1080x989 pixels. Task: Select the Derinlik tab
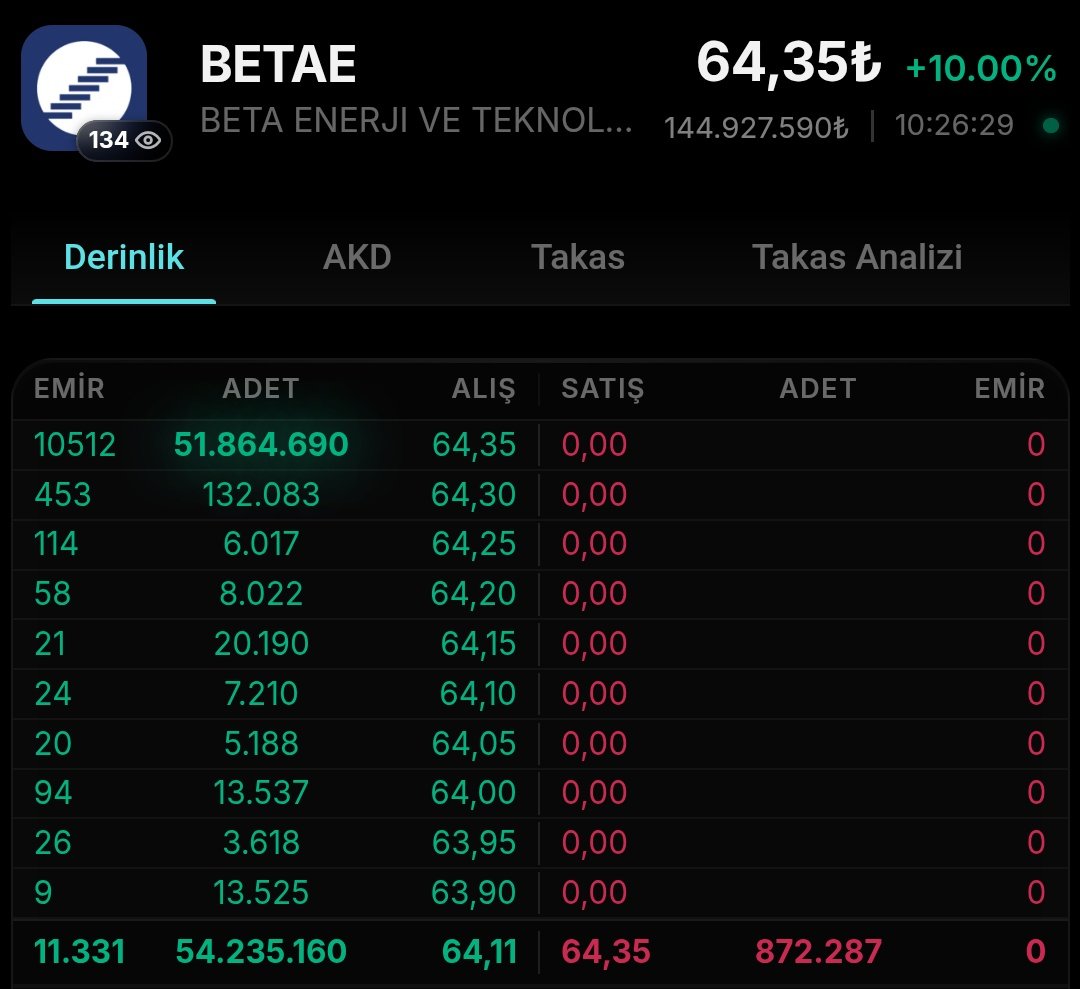(x=124, y=258)
